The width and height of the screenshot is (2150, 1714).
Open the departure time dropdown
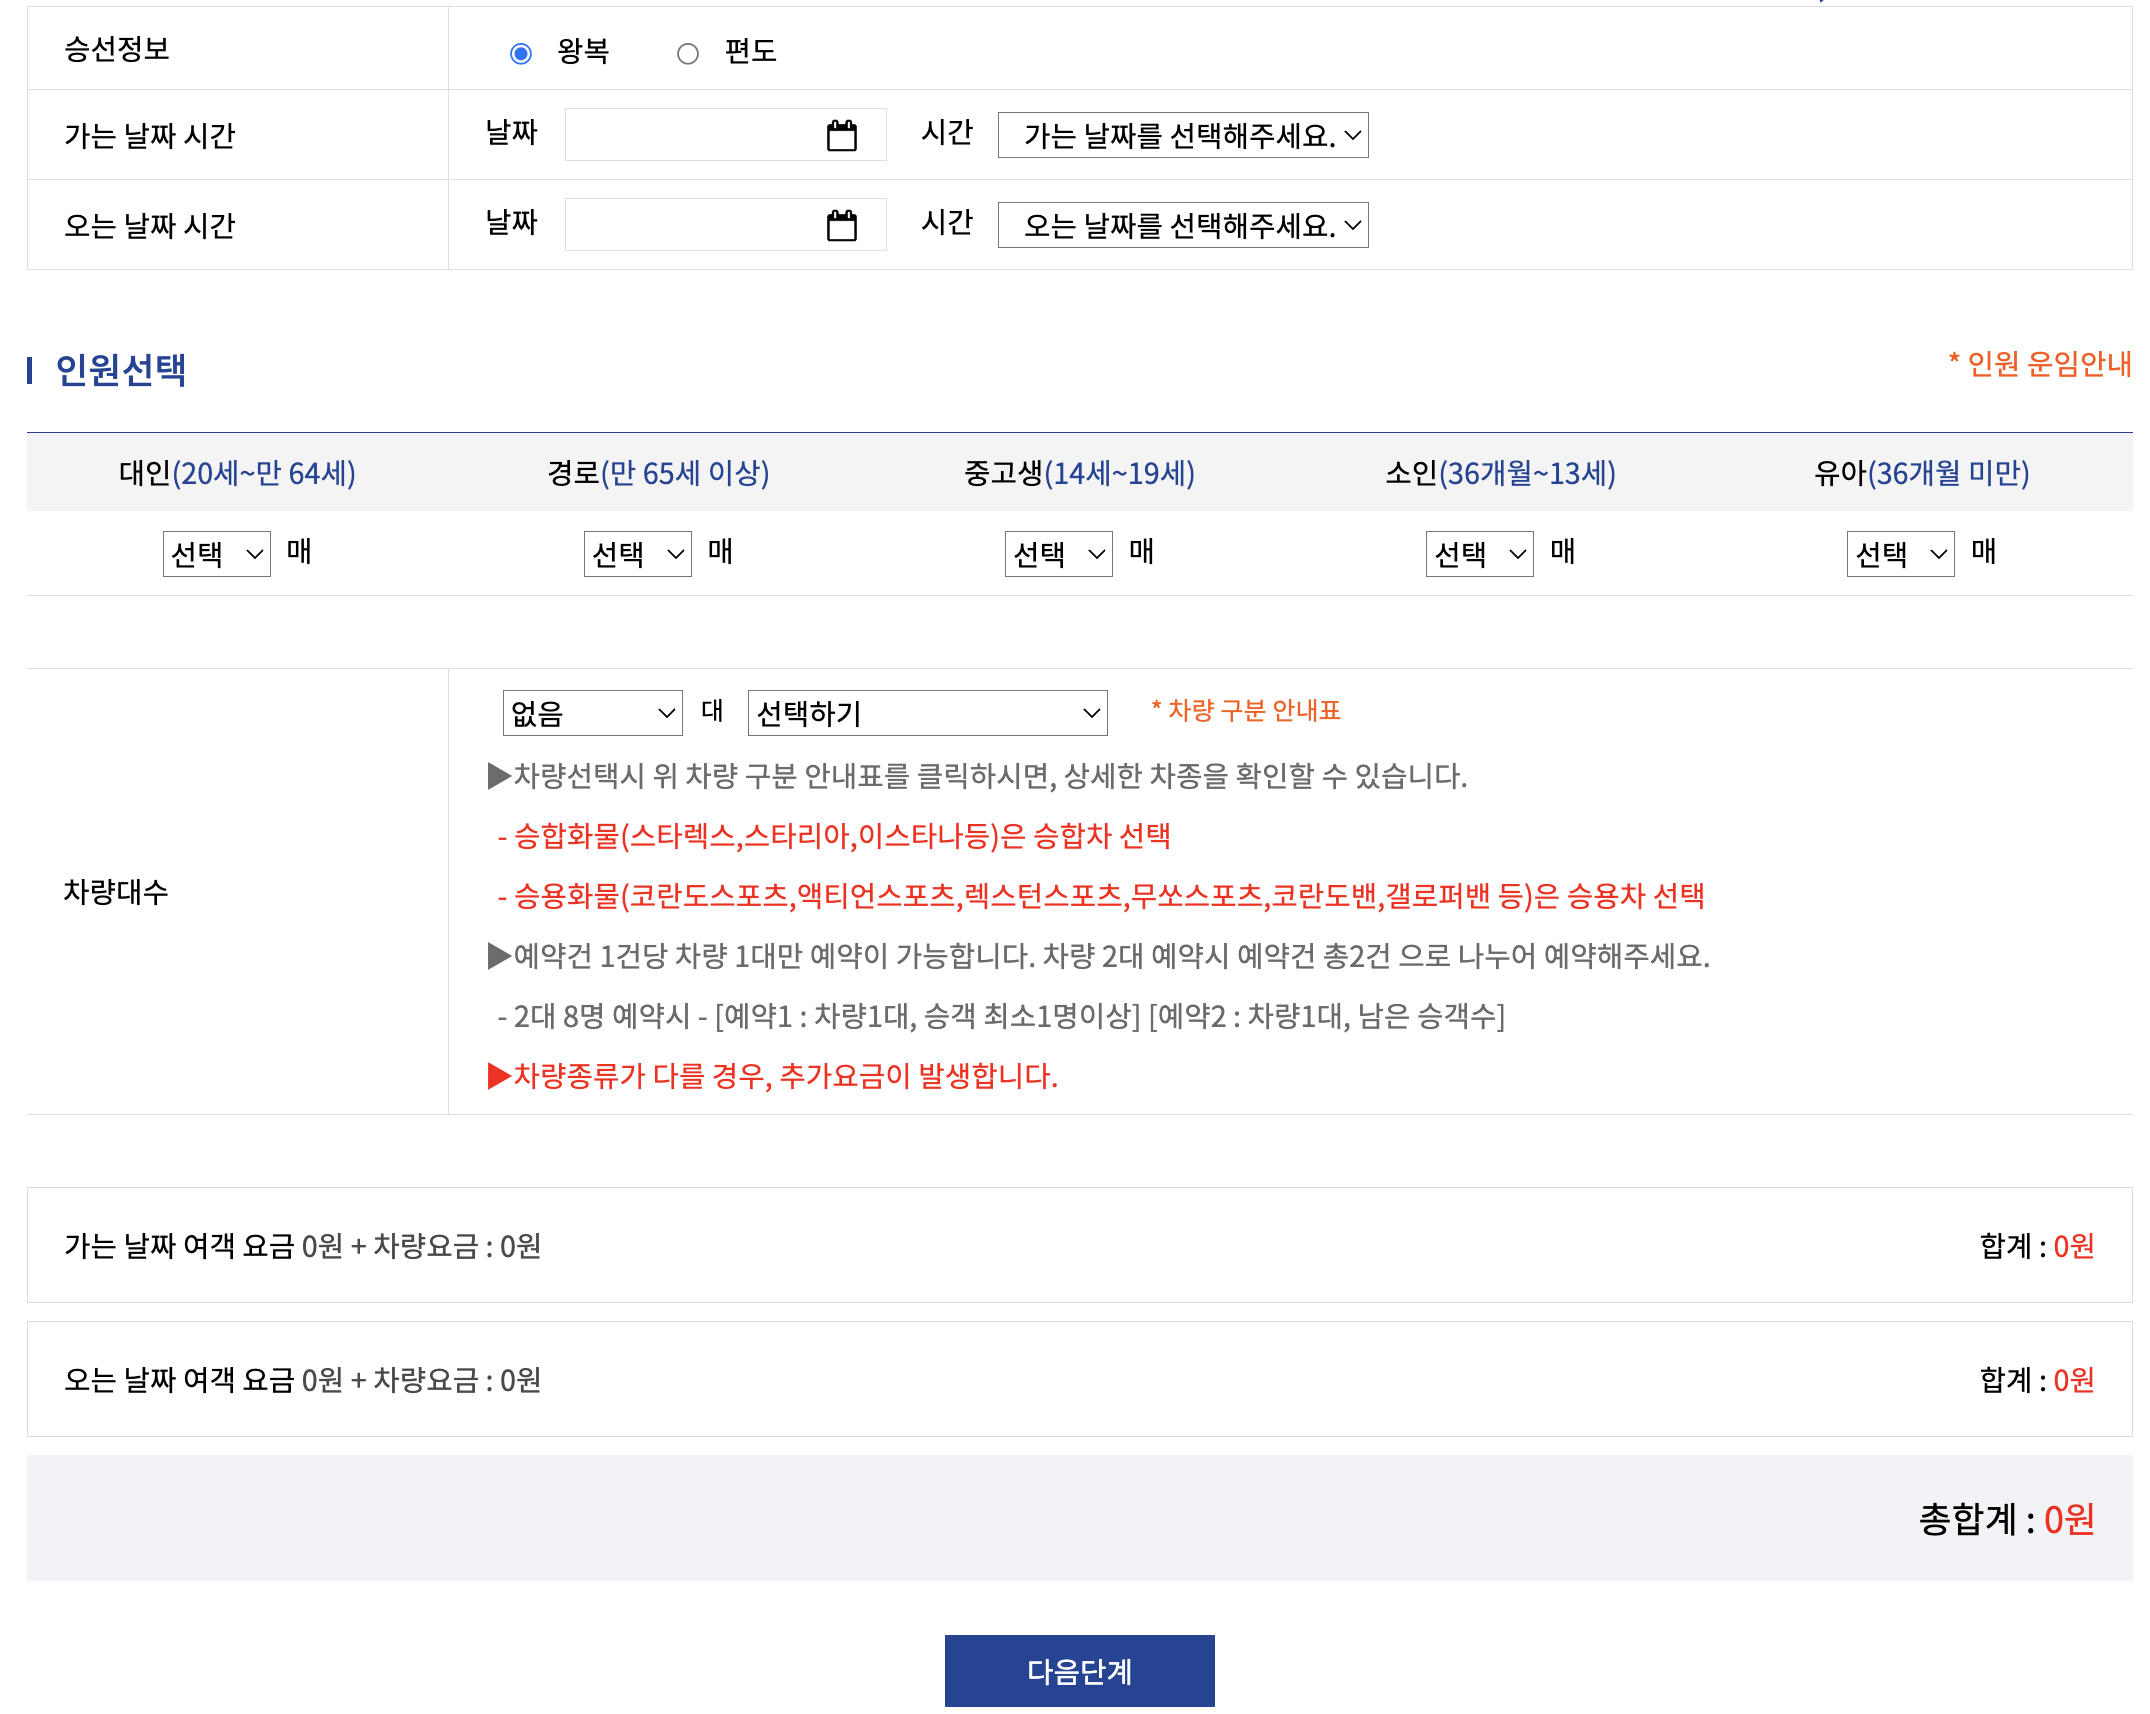(x=1182, y=135)
